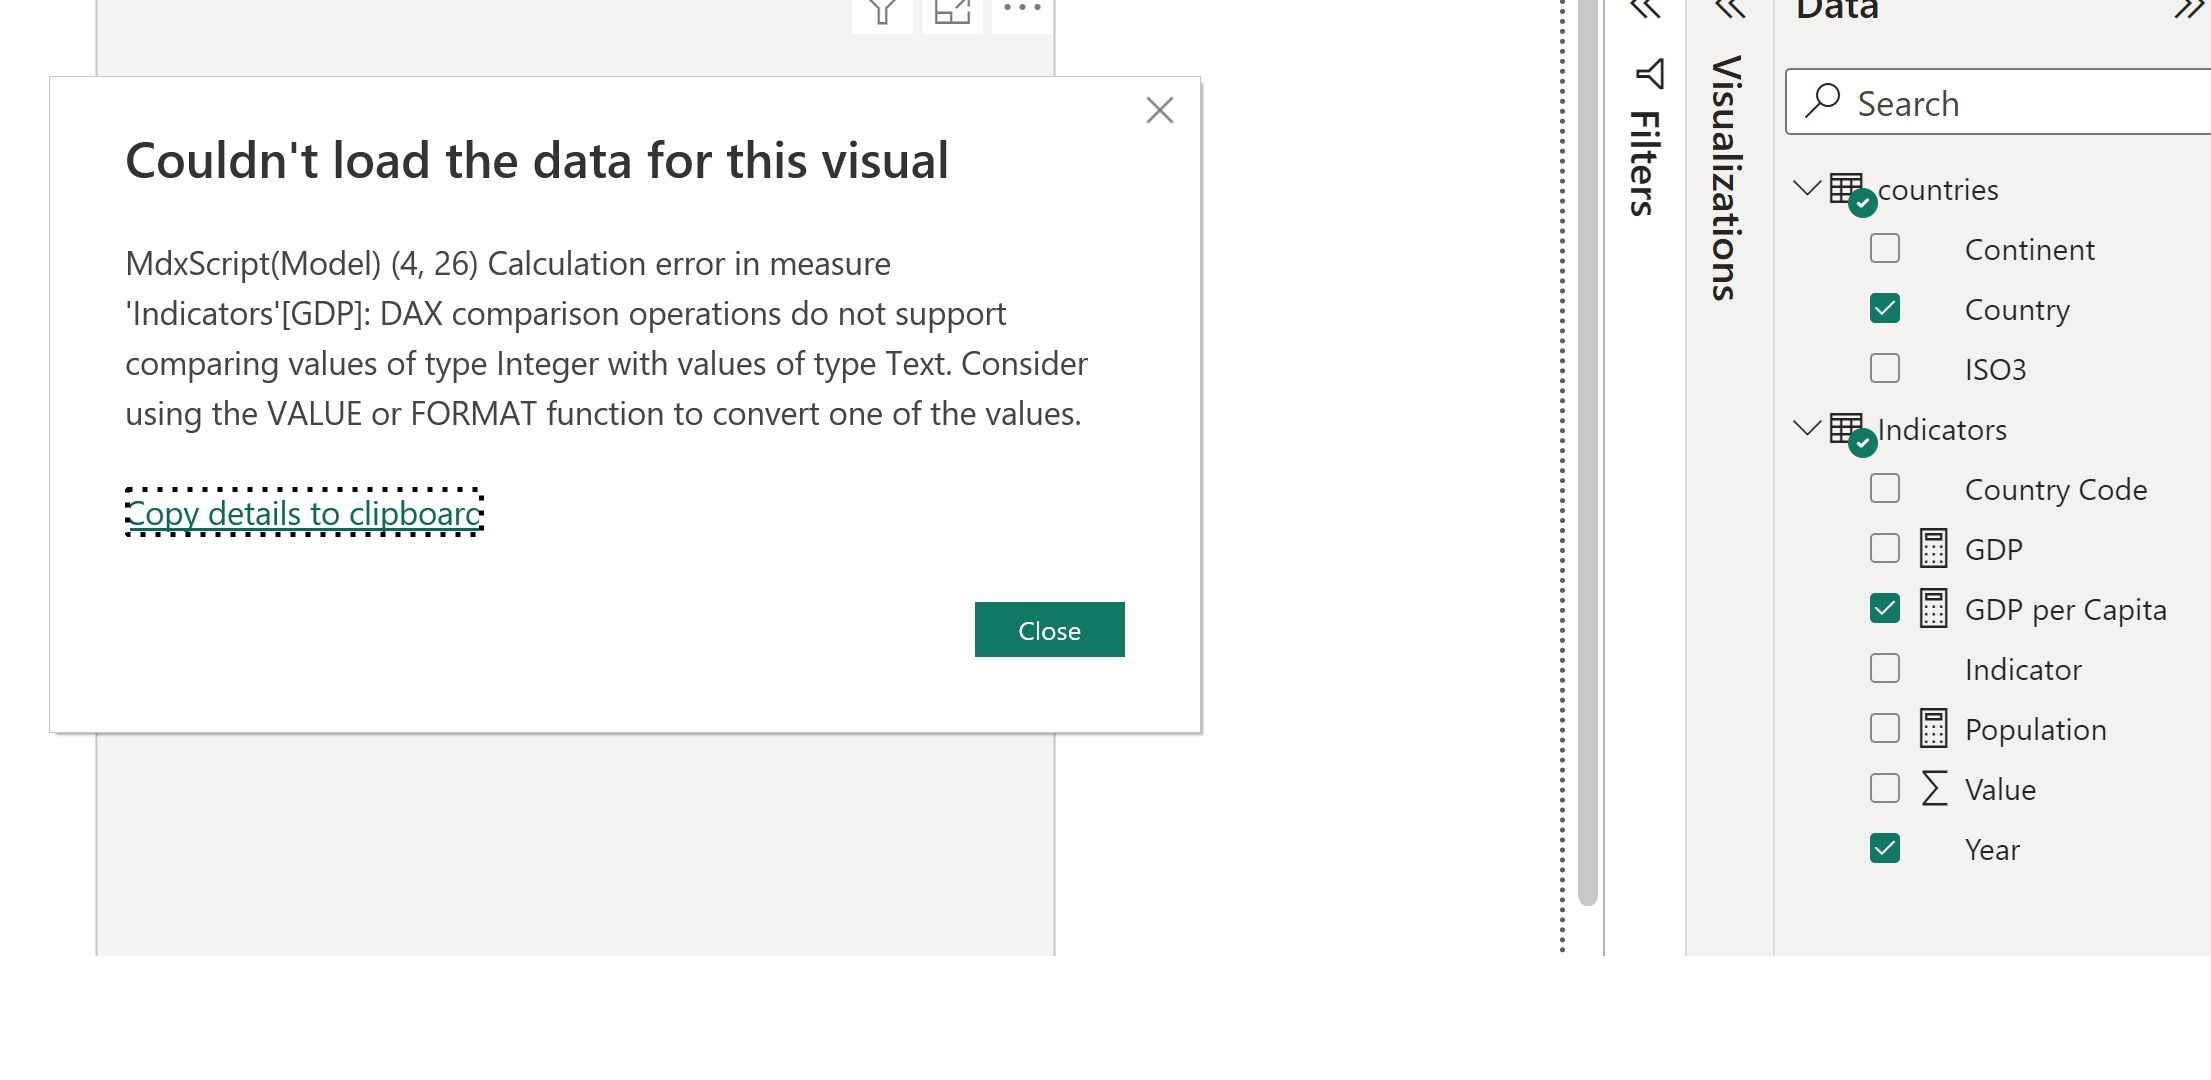
Task: Uncheck the Year field checkbox
Action: [1885, 848]
